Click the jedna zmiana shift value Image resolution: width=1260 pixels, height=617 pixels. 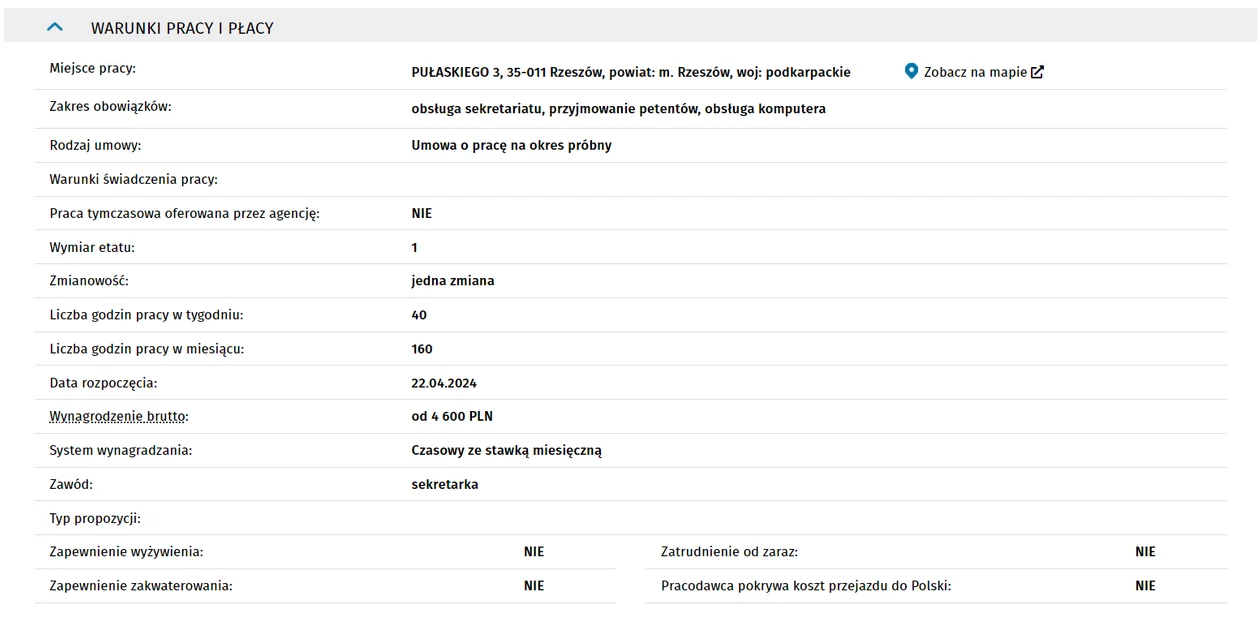click(453, 281)
